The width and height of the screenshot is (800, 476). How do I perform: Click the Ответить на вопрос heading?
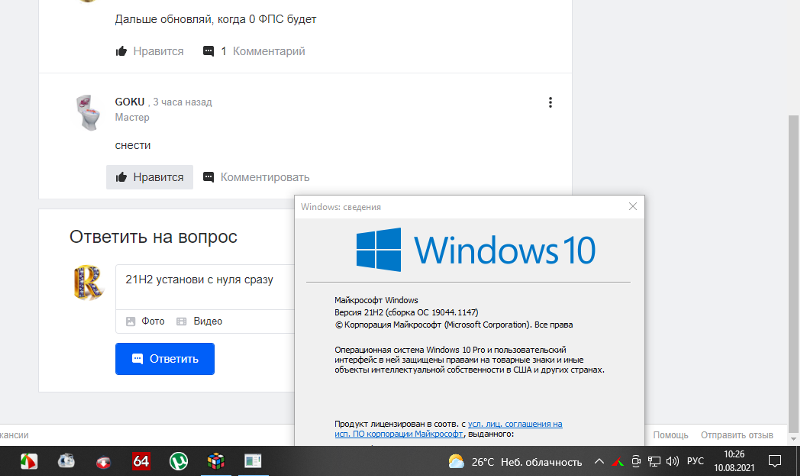[153, 237]
